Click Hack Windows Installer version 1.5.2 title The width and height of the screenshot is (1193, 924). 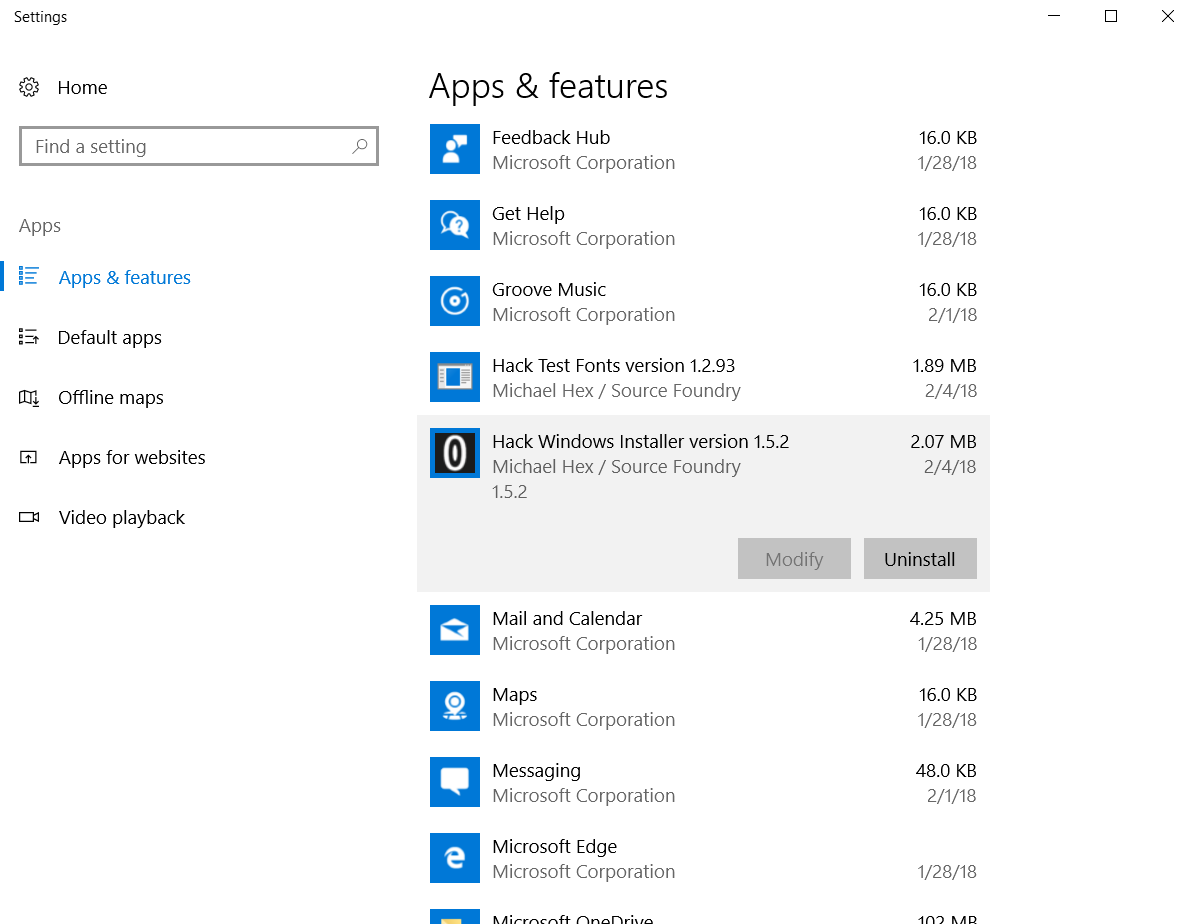[641, 441]
